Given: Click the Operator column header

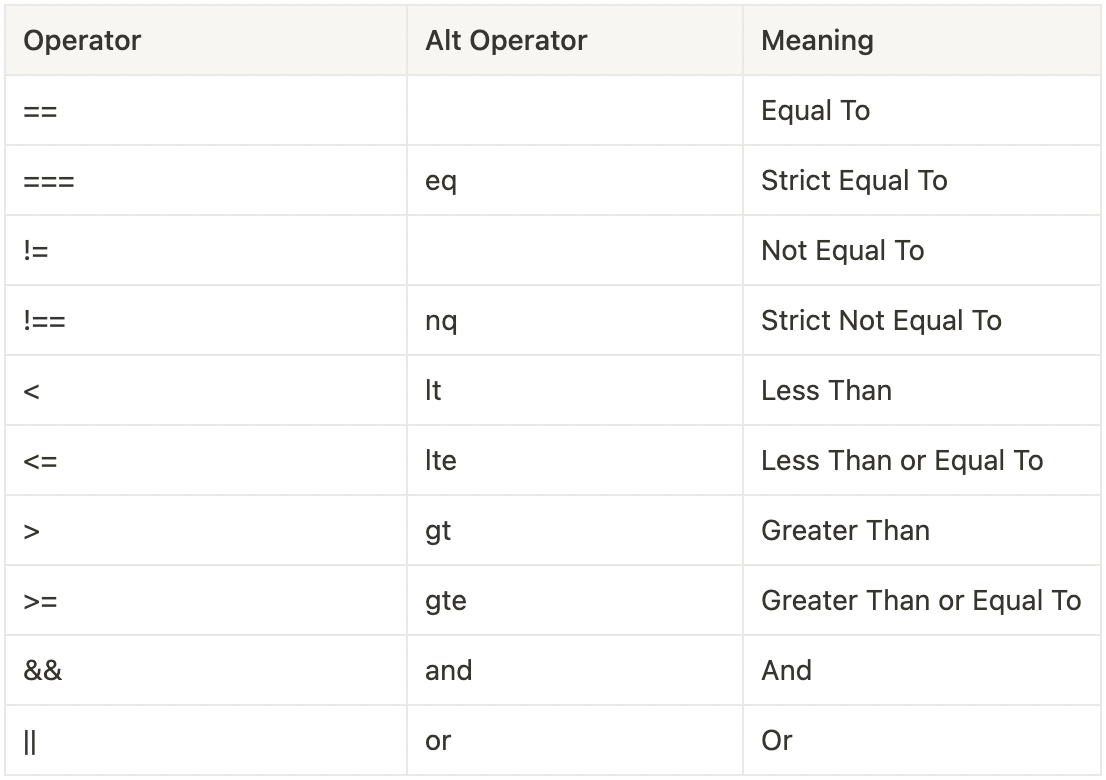Looking at the screenshot, I should coord(82,41).
